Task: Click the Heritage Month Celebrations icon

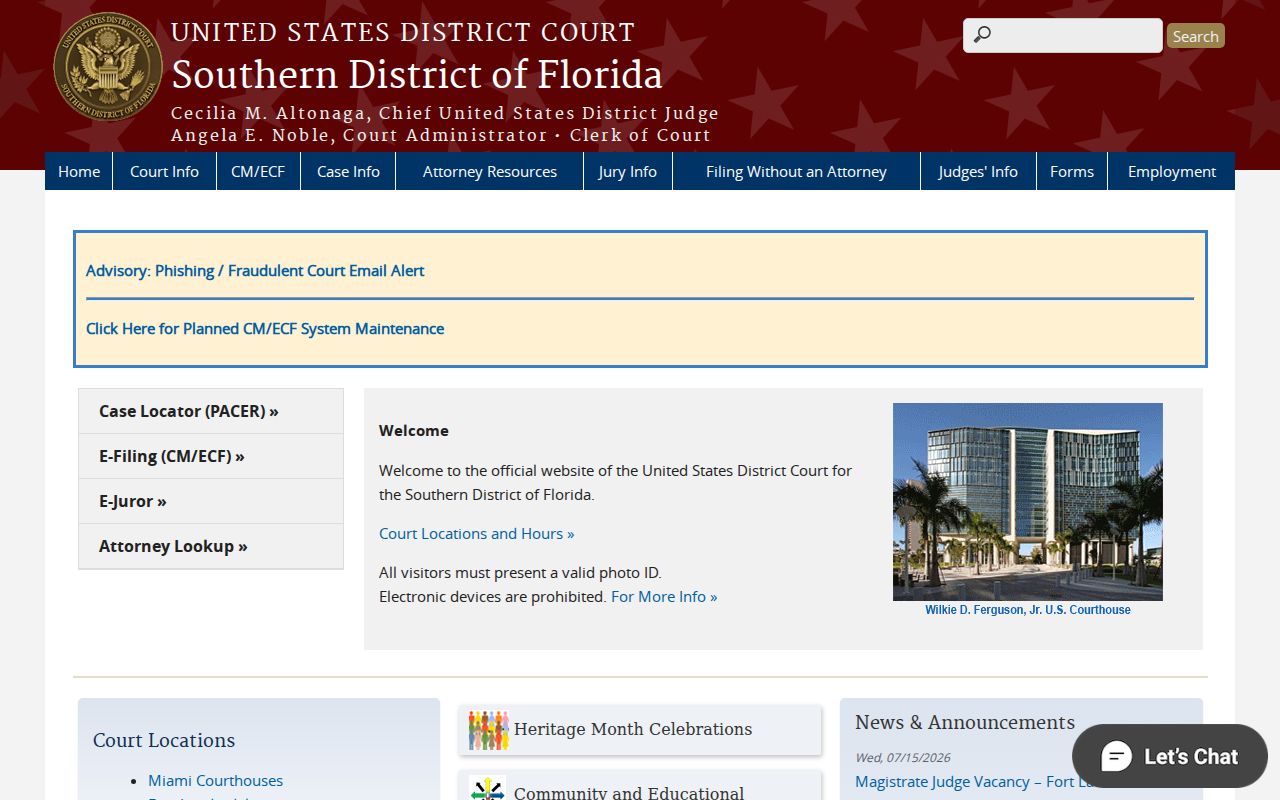Action: tap(488, 730)
